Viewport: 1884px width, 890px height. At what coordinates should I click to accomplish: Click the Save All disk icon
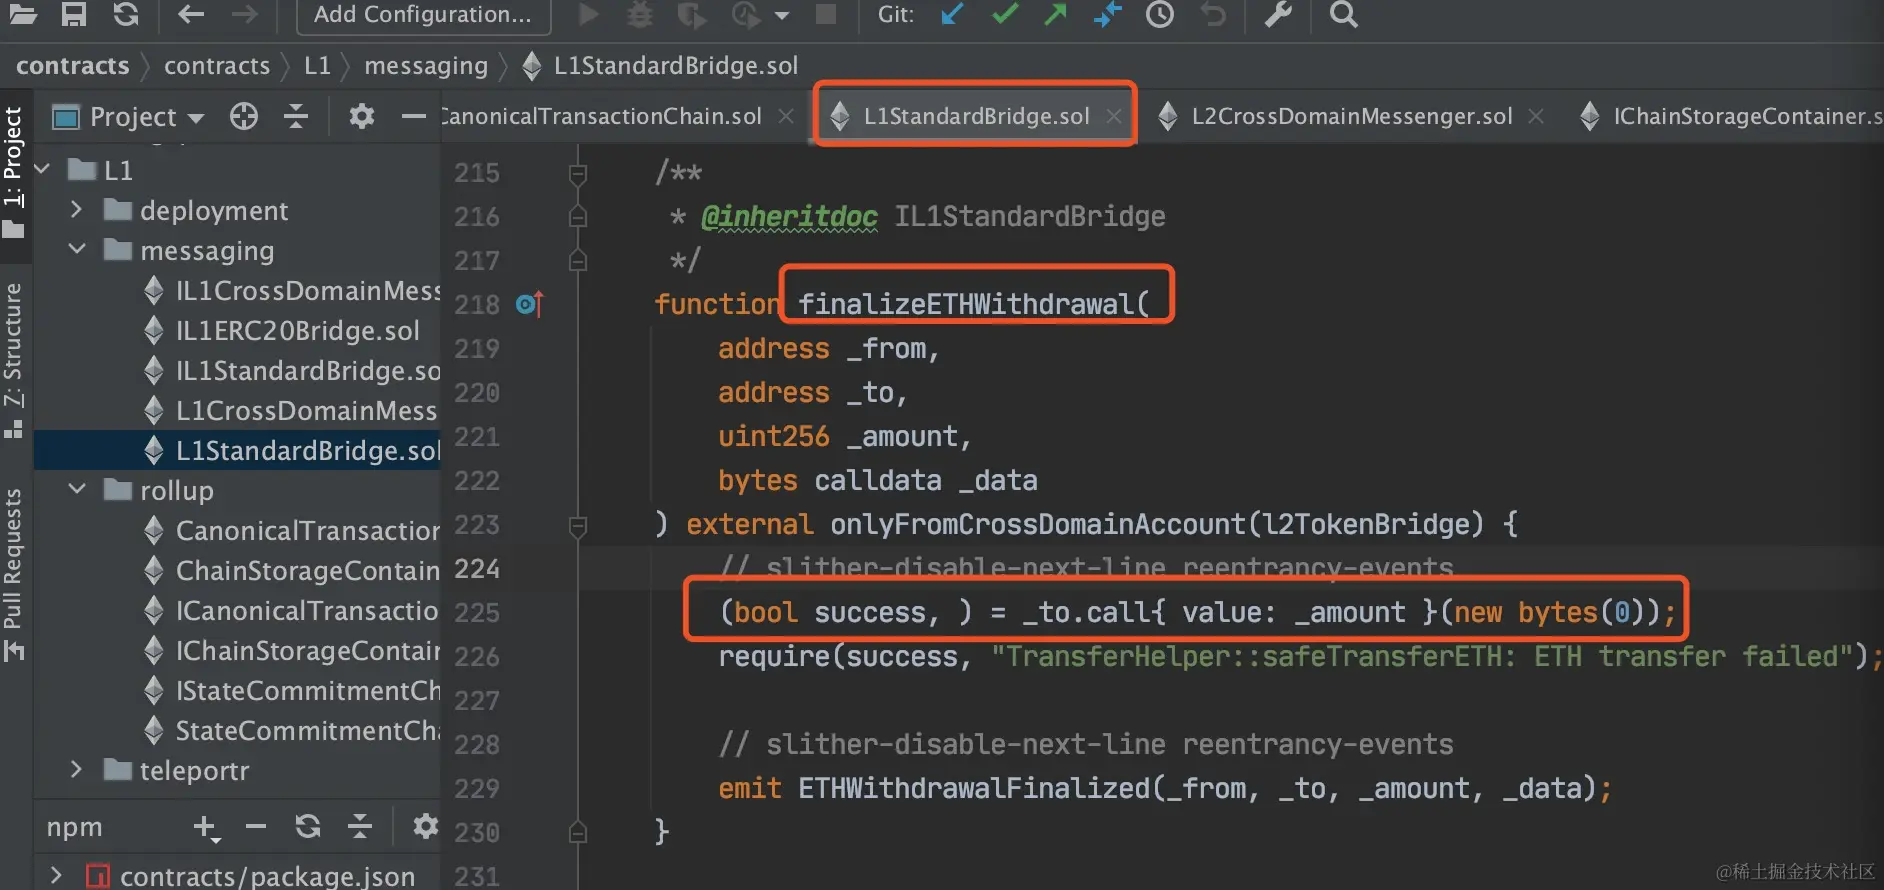(x=74, y=14)
